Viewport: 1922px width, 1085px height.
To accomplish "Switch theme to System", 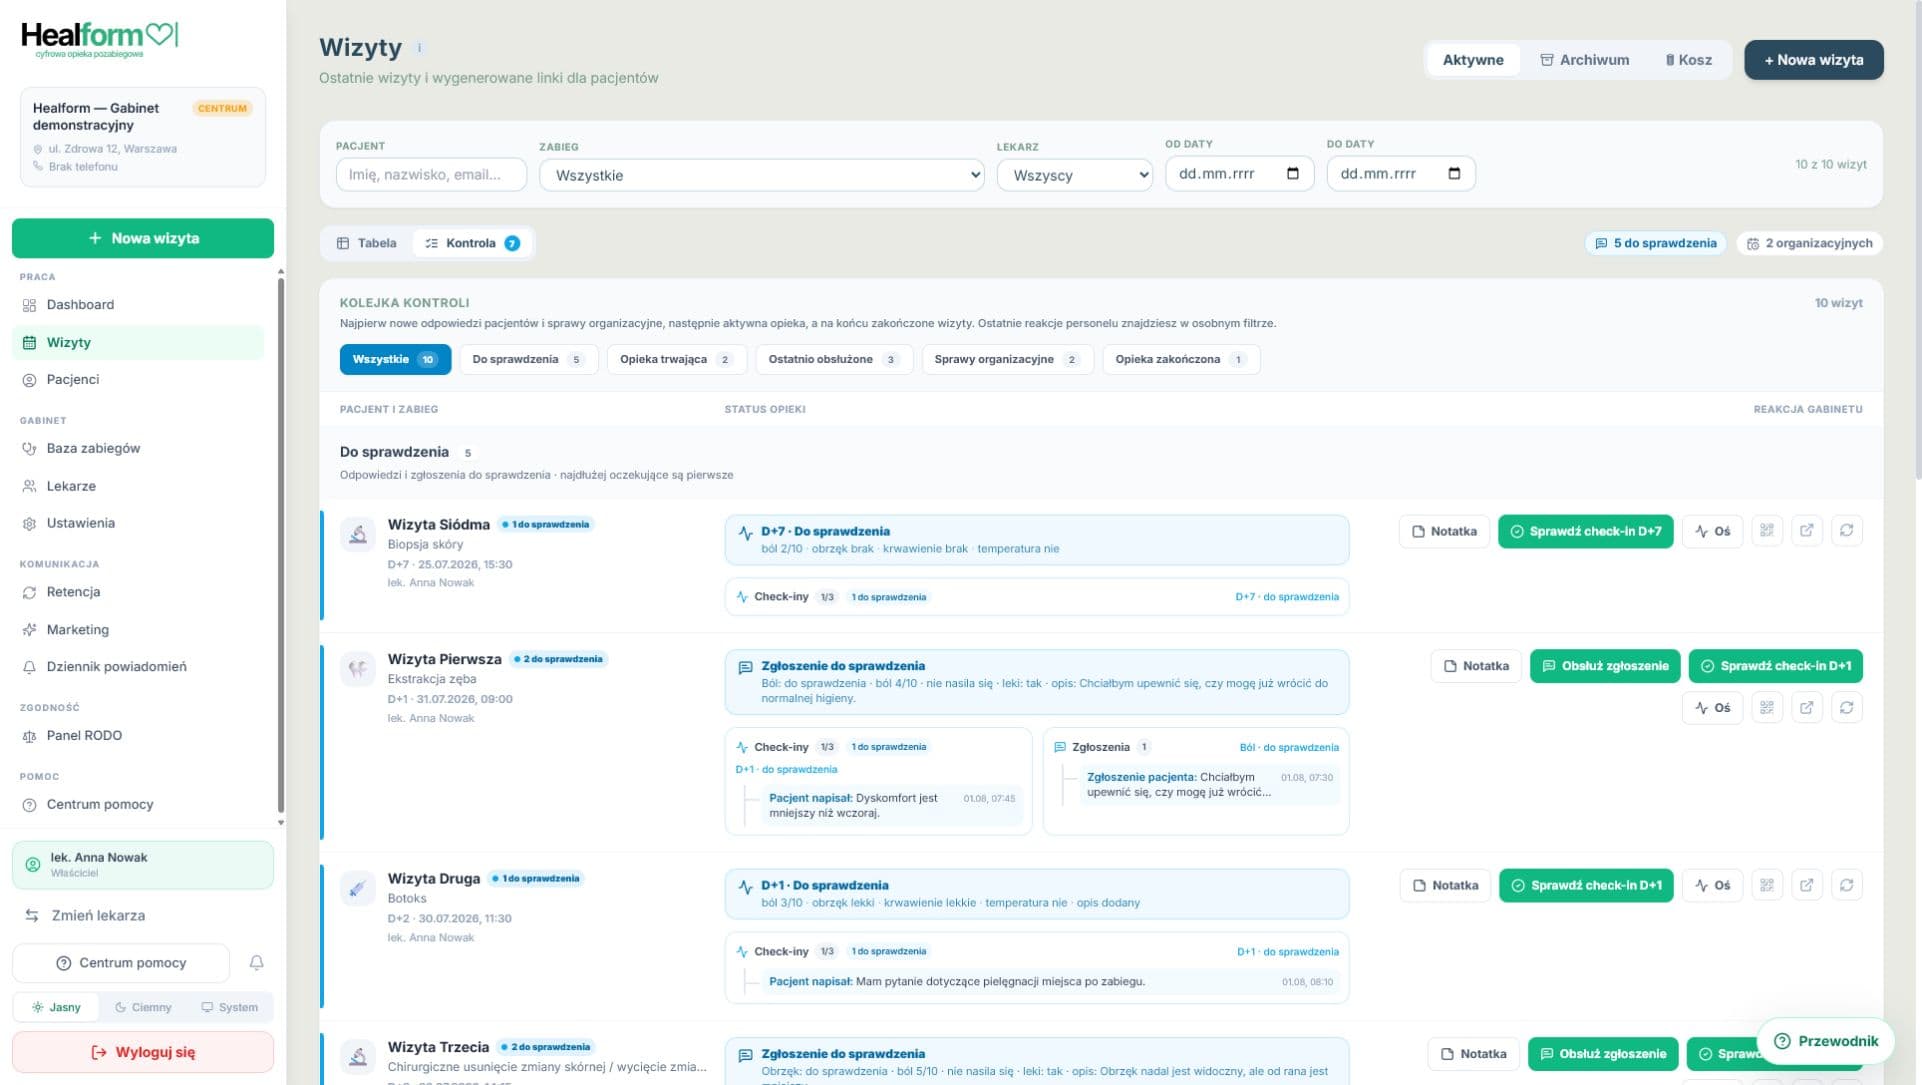I will tap(230, 1007).
